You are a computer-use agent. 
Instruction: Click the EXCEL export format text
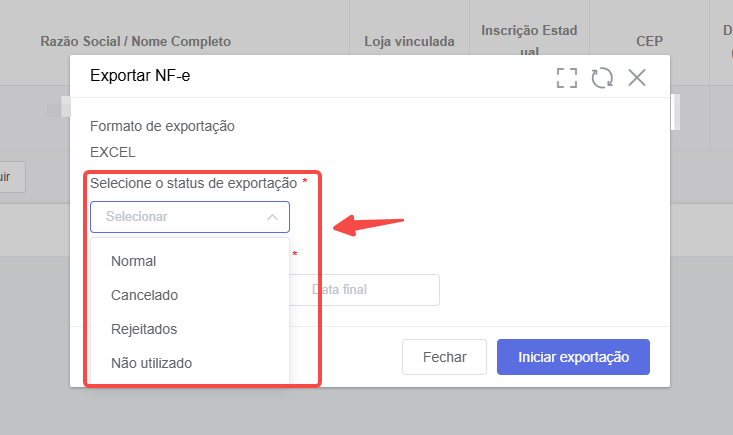[x=113, y=152]
